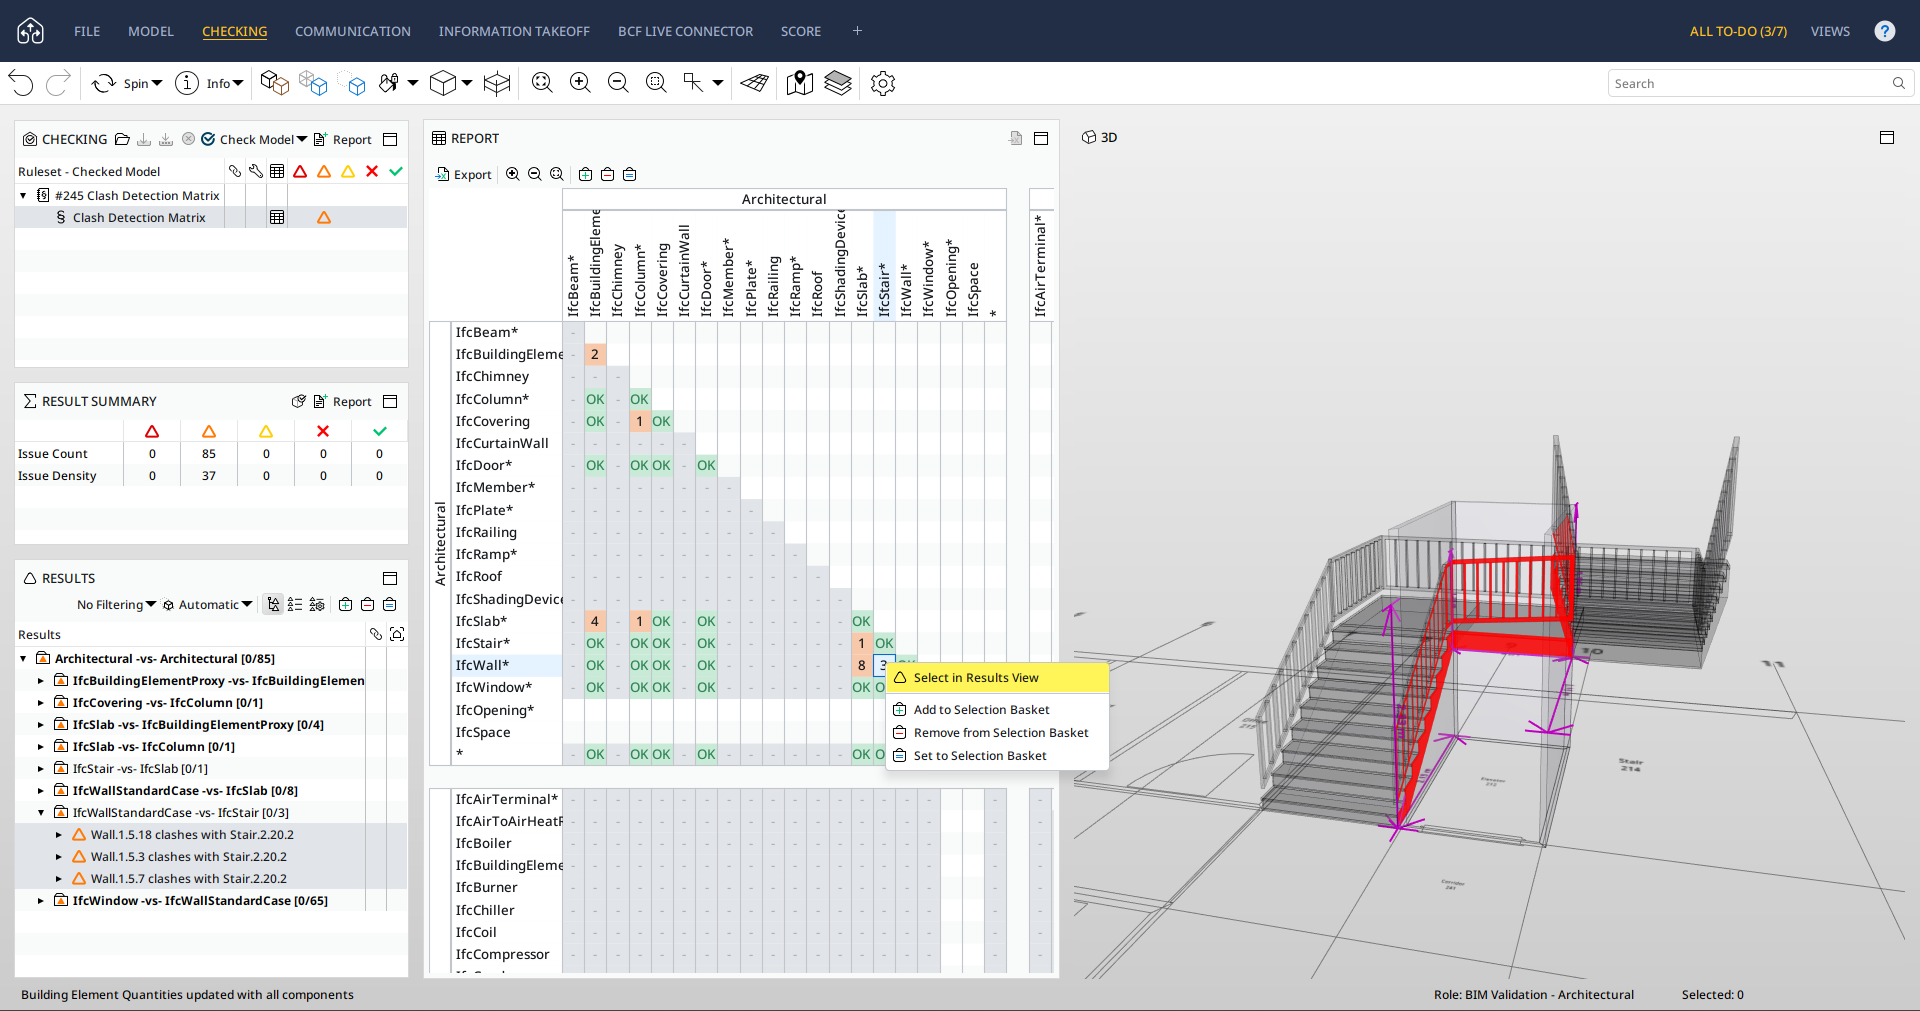Open ALL TO-DO (3/7) link

click(1737, 31)
